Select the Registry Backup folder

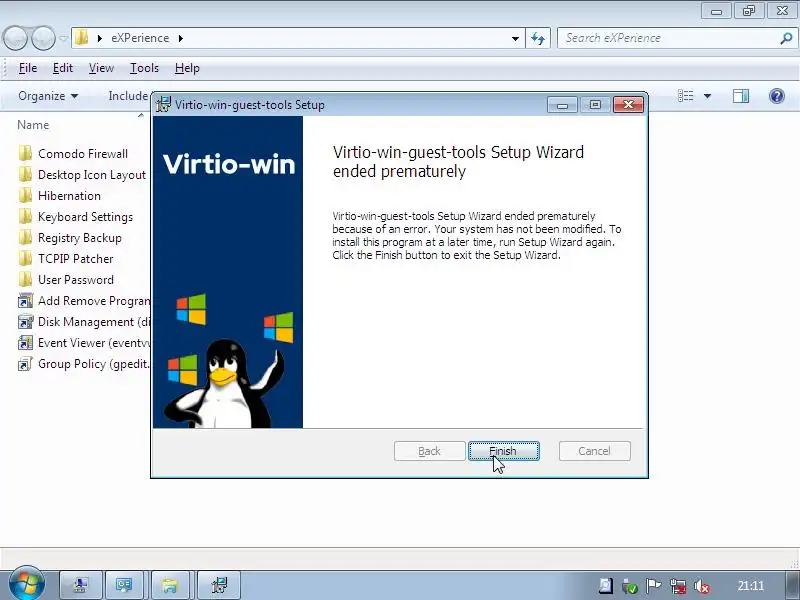click(80, 238)
